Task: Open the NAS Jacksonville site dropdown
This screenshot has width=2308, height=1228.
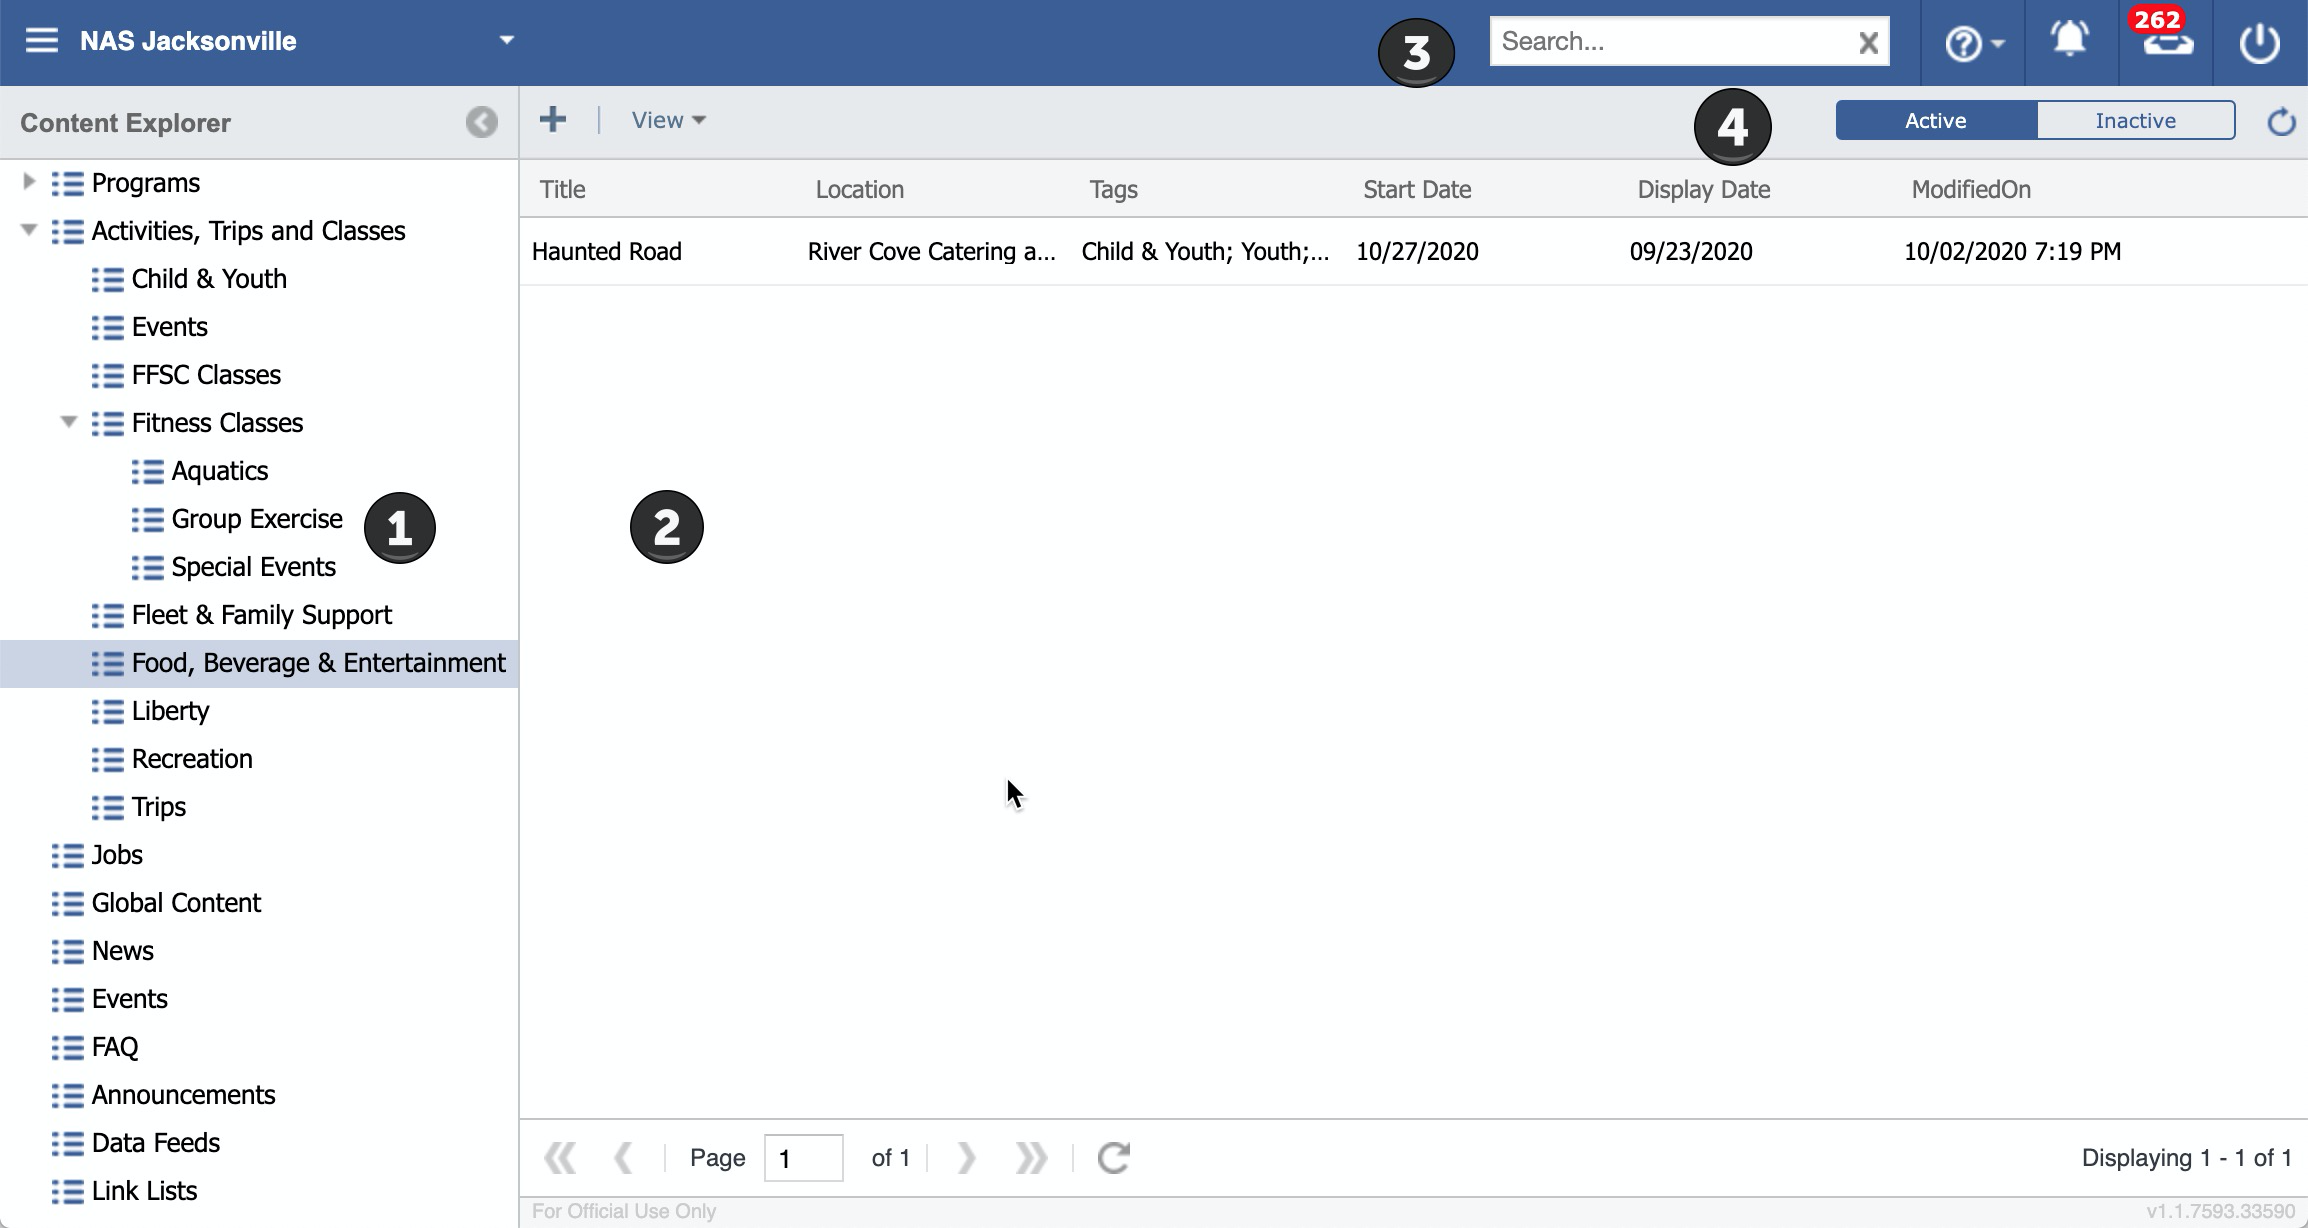Action: [x=506, y=41]
